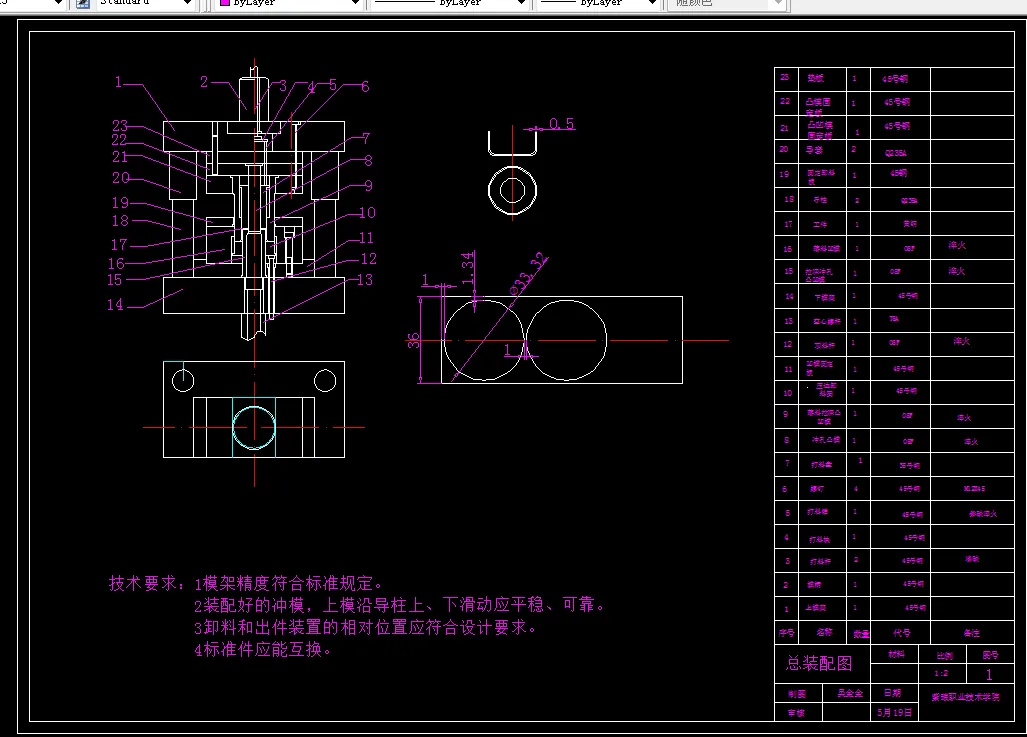
Task: Pick the cyan circle in the plan view
Action: [254, 427]
